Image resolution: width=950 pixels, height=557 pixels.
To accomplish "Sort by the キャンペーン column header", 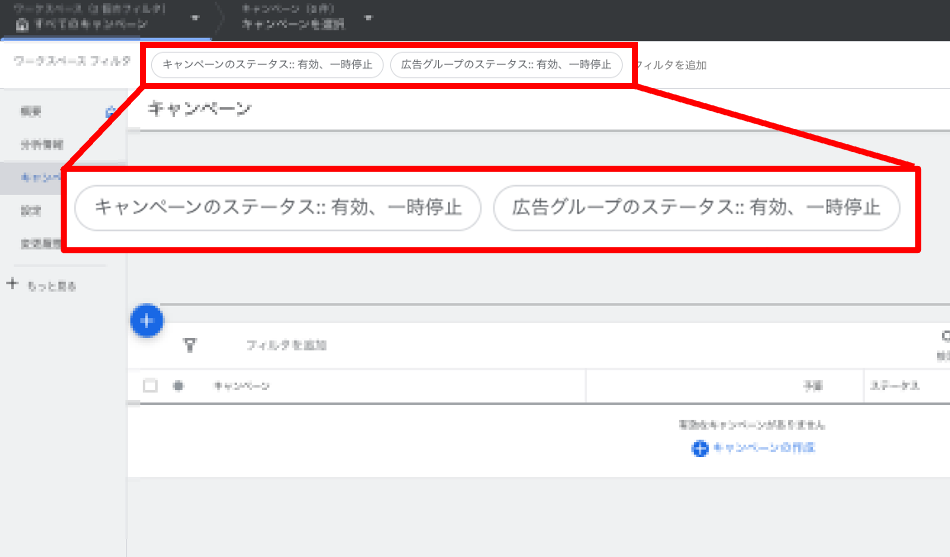I will click(x=242, y=386).
